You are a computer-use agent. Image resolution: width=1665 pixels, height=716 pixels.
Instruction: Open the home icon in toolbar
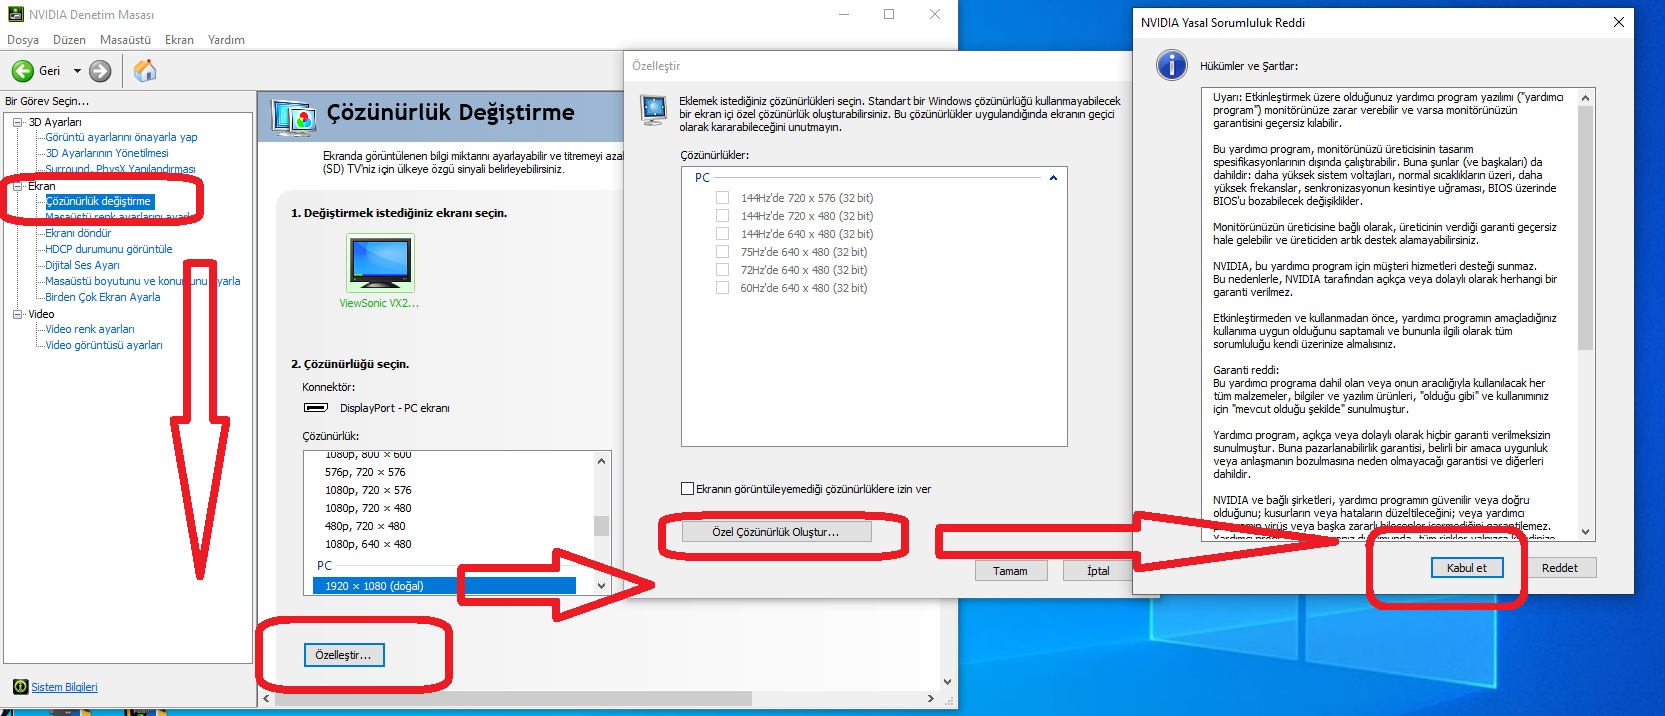[x=145, y=70]
